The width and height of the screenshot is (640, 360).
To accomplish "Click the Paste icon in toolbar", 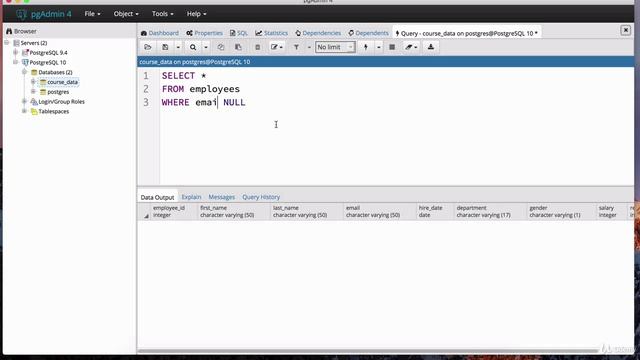I will point(238,47).
